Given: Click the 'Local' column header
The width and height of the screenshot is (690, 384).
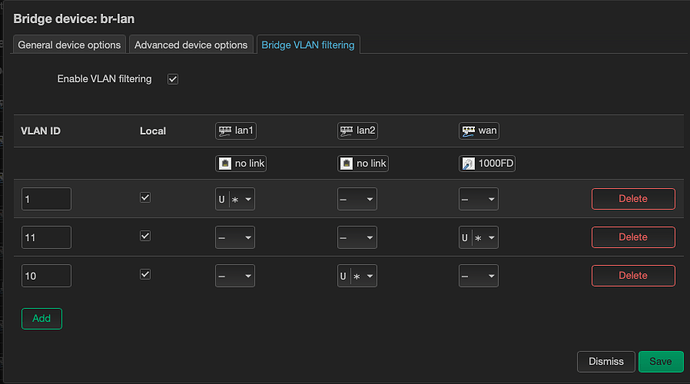Looking at the screenshot, I should click(153, 131).
